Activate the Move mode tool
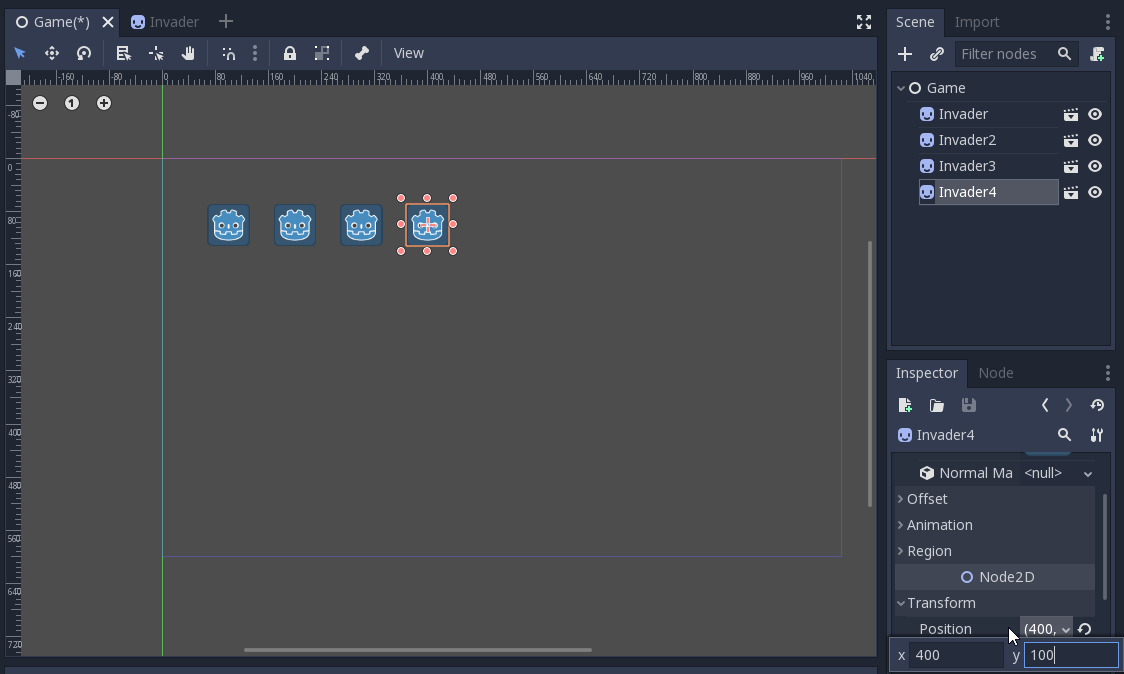The width and height of the screenshot is (1124, 674). 52,53
